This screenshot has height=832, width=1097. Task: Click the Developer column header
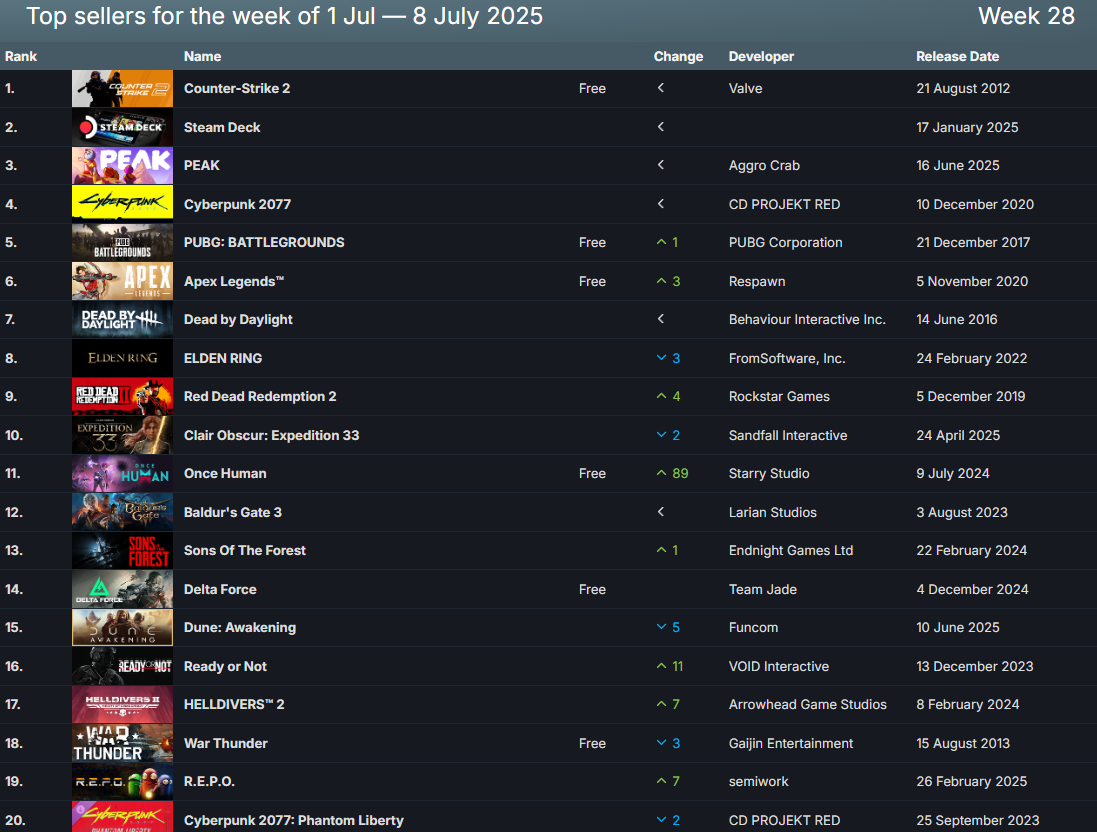pyautogui.click(x=763, y=56)
